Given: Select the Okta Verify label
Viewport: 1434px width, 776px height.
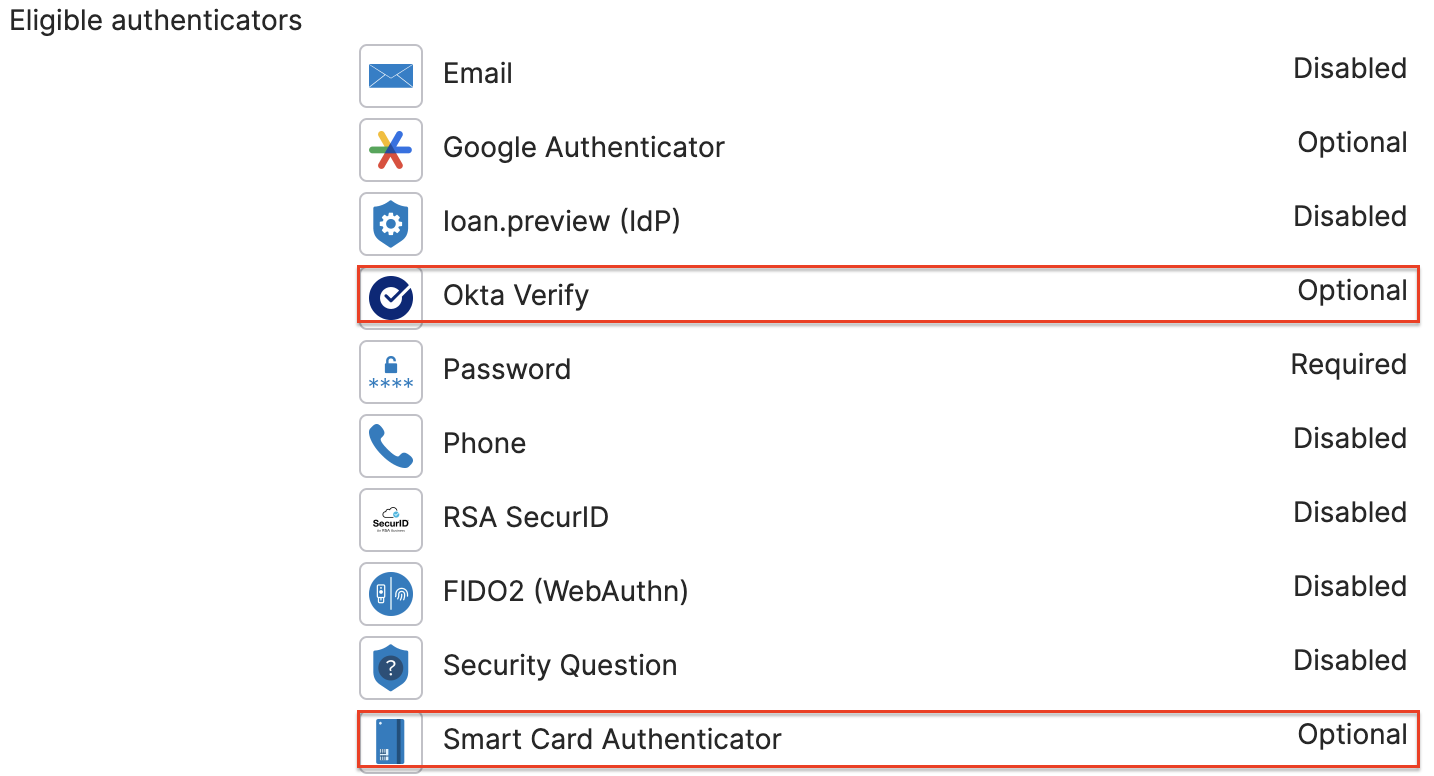Looking at the screenshot, I should click(516, 296).
